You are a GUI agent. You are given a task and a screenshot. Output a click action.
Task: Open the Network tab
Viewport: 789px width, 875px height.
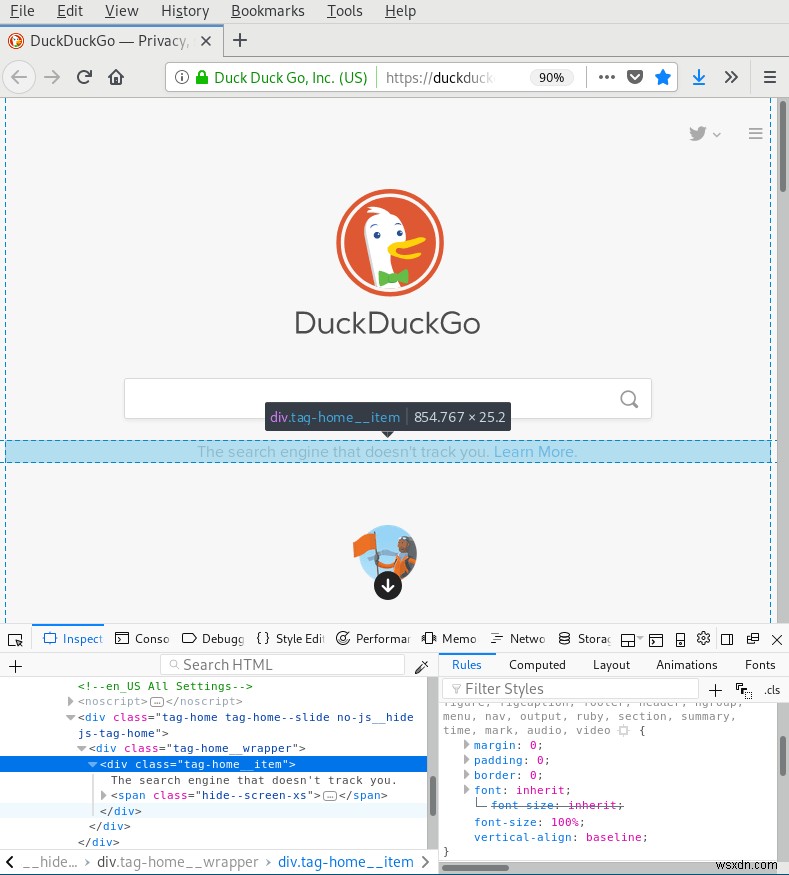click(518, 639)
